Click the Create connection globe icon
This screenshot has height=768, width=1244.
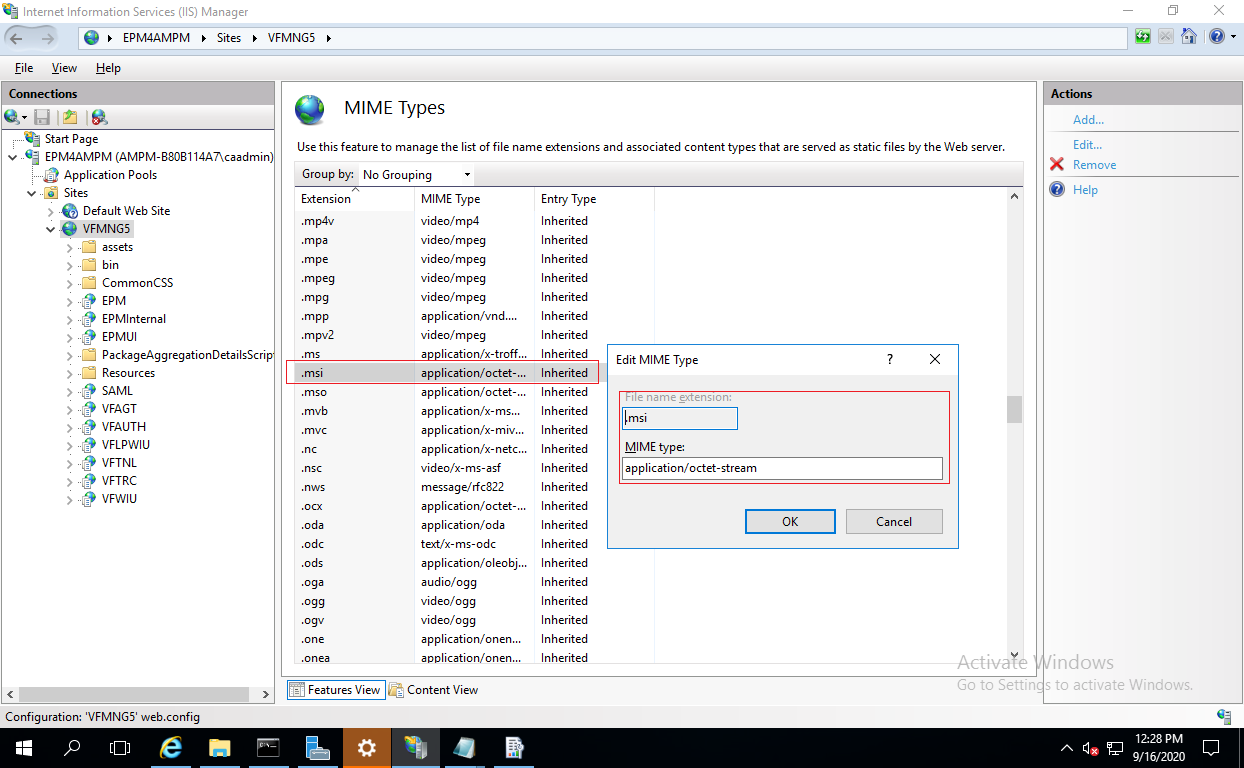tap(13, 117)
